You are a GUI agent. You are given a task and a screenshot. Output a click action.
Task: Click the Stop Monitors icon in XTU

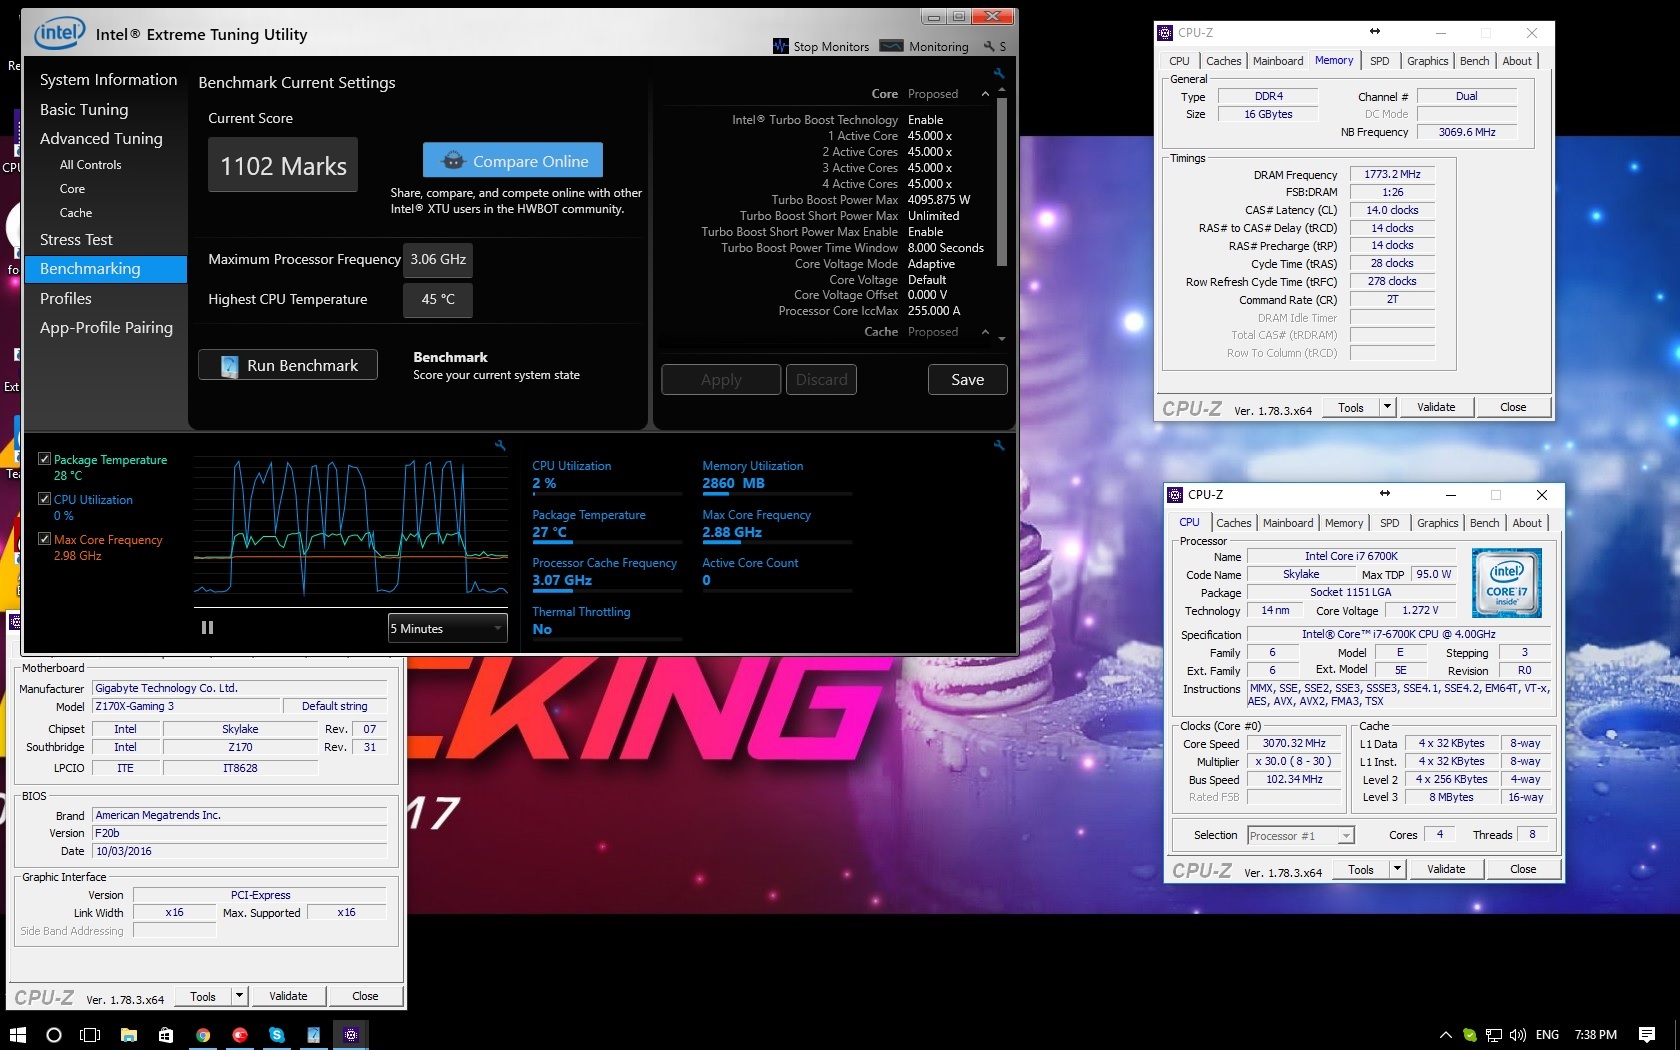pos(781,46)
